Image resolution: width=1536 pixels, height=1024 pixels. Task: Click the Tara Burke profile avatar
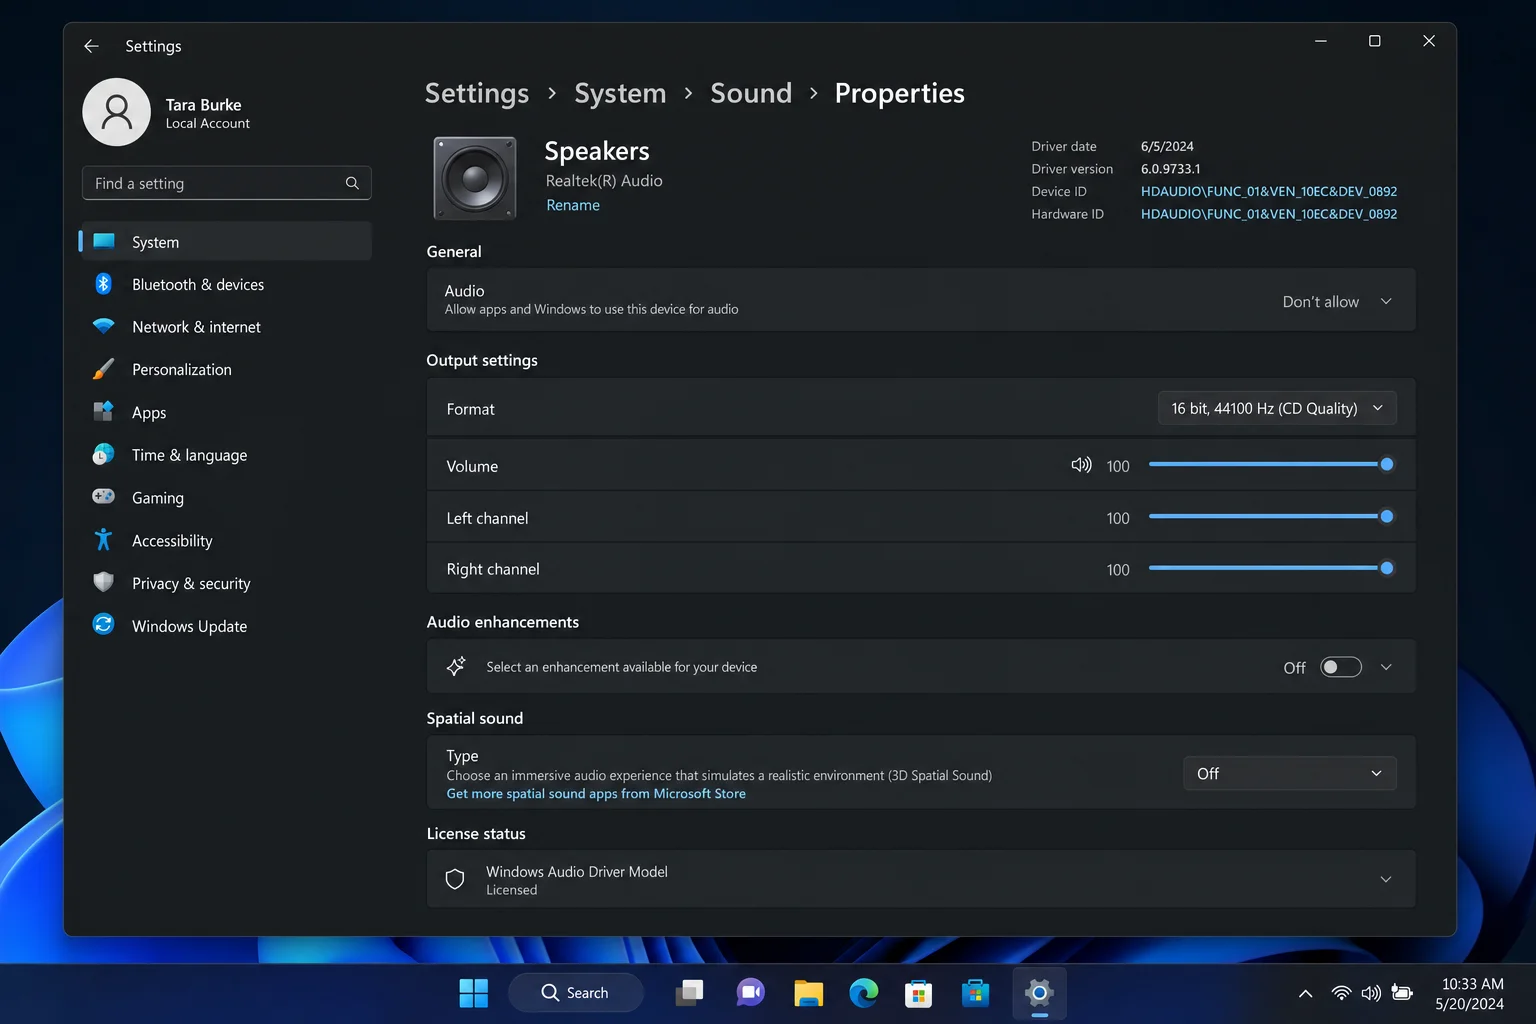pos(117,112)
